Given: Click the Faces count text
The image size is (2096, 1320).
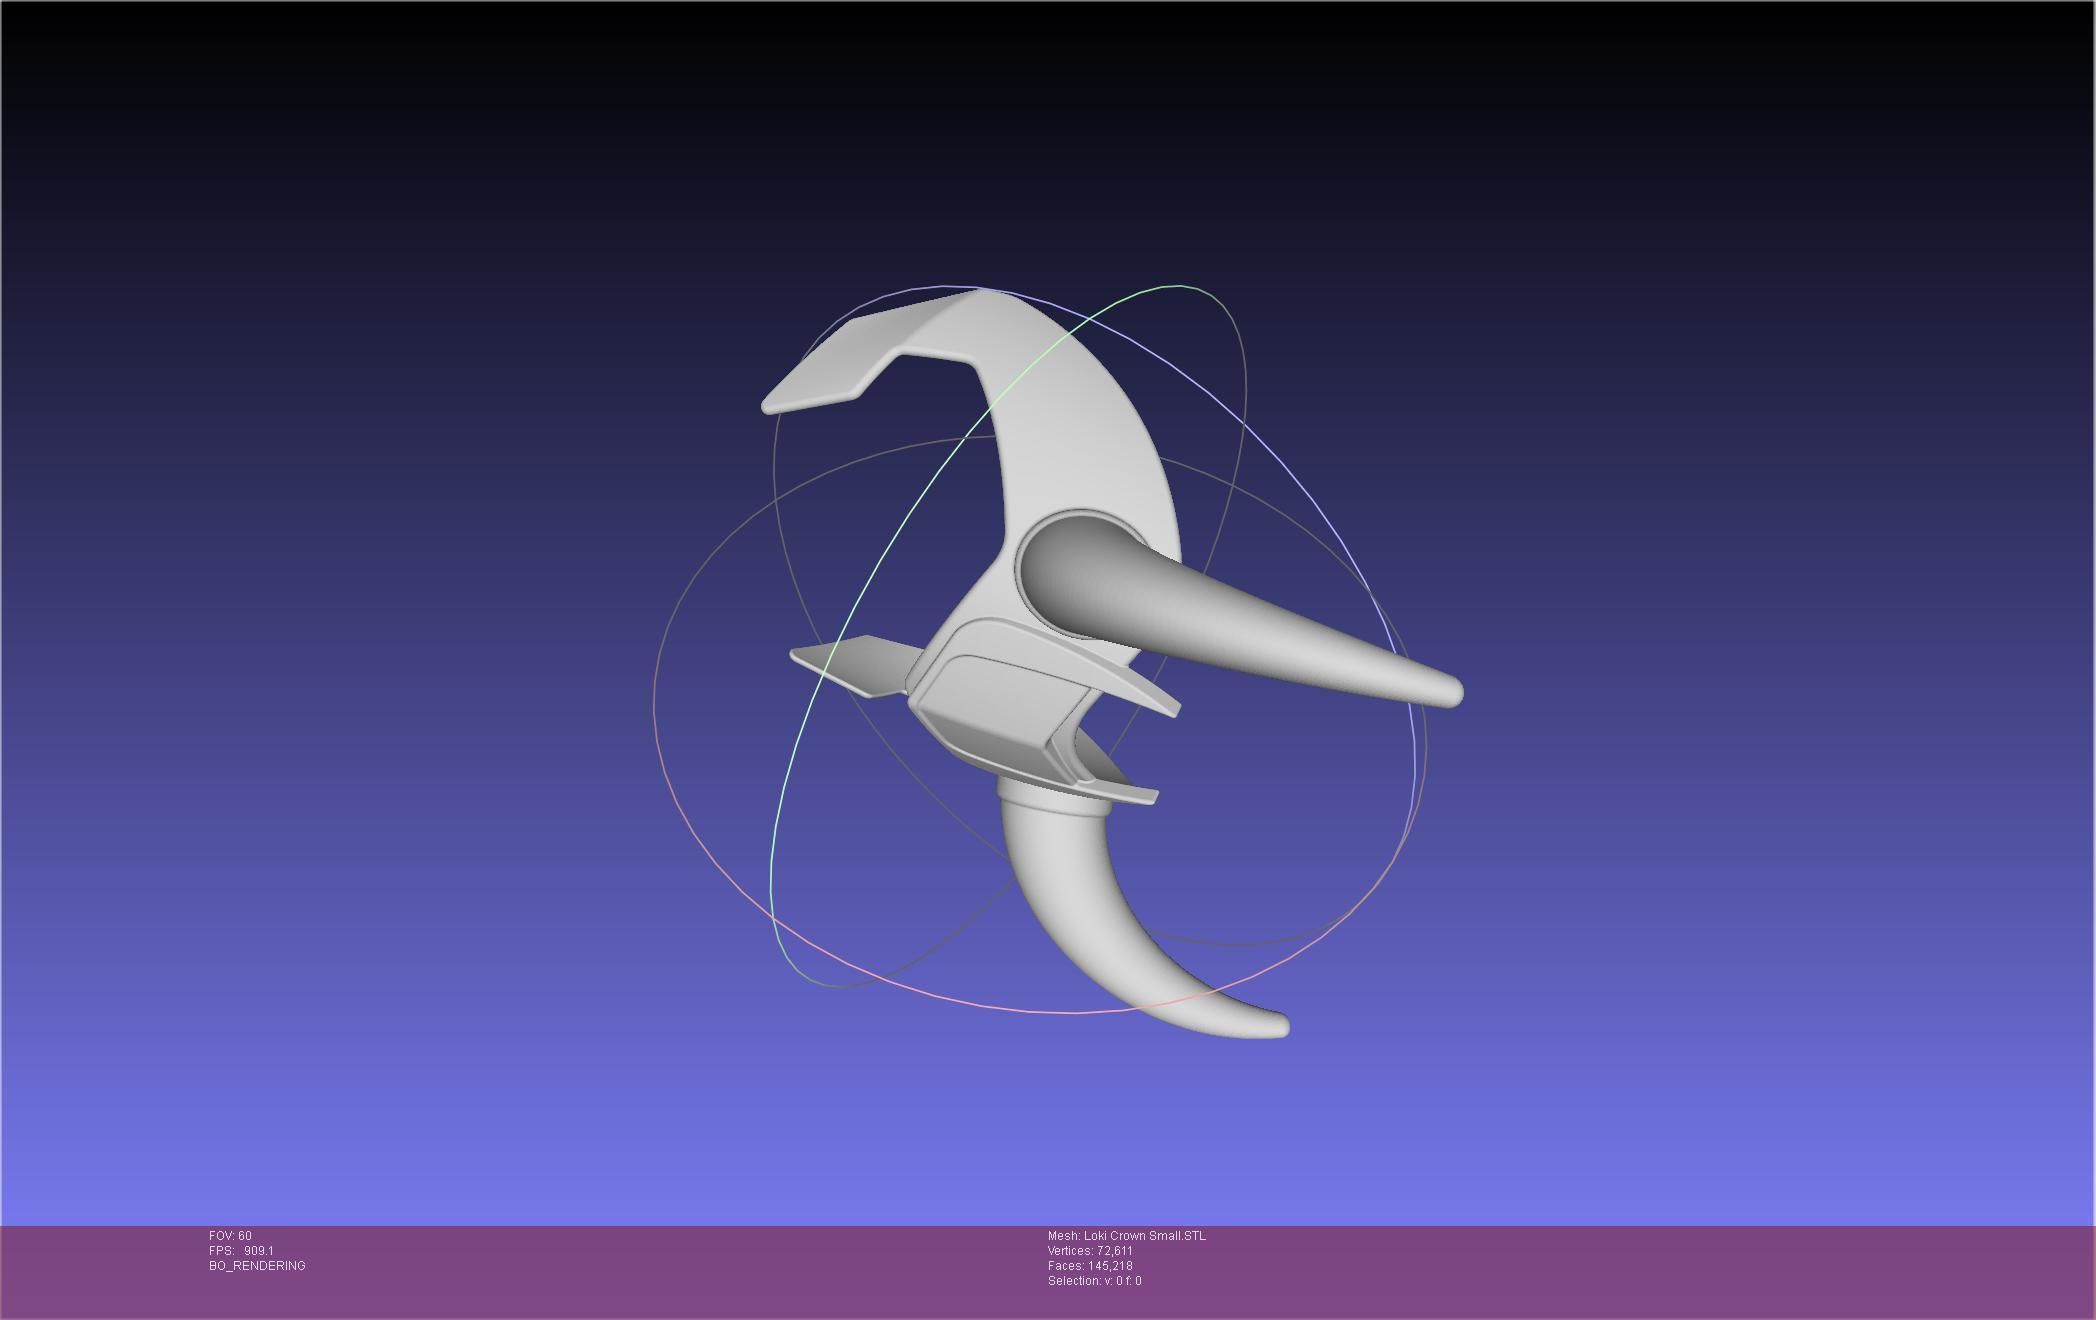Looking at the screenshot, I should tap(1090, 1266).
